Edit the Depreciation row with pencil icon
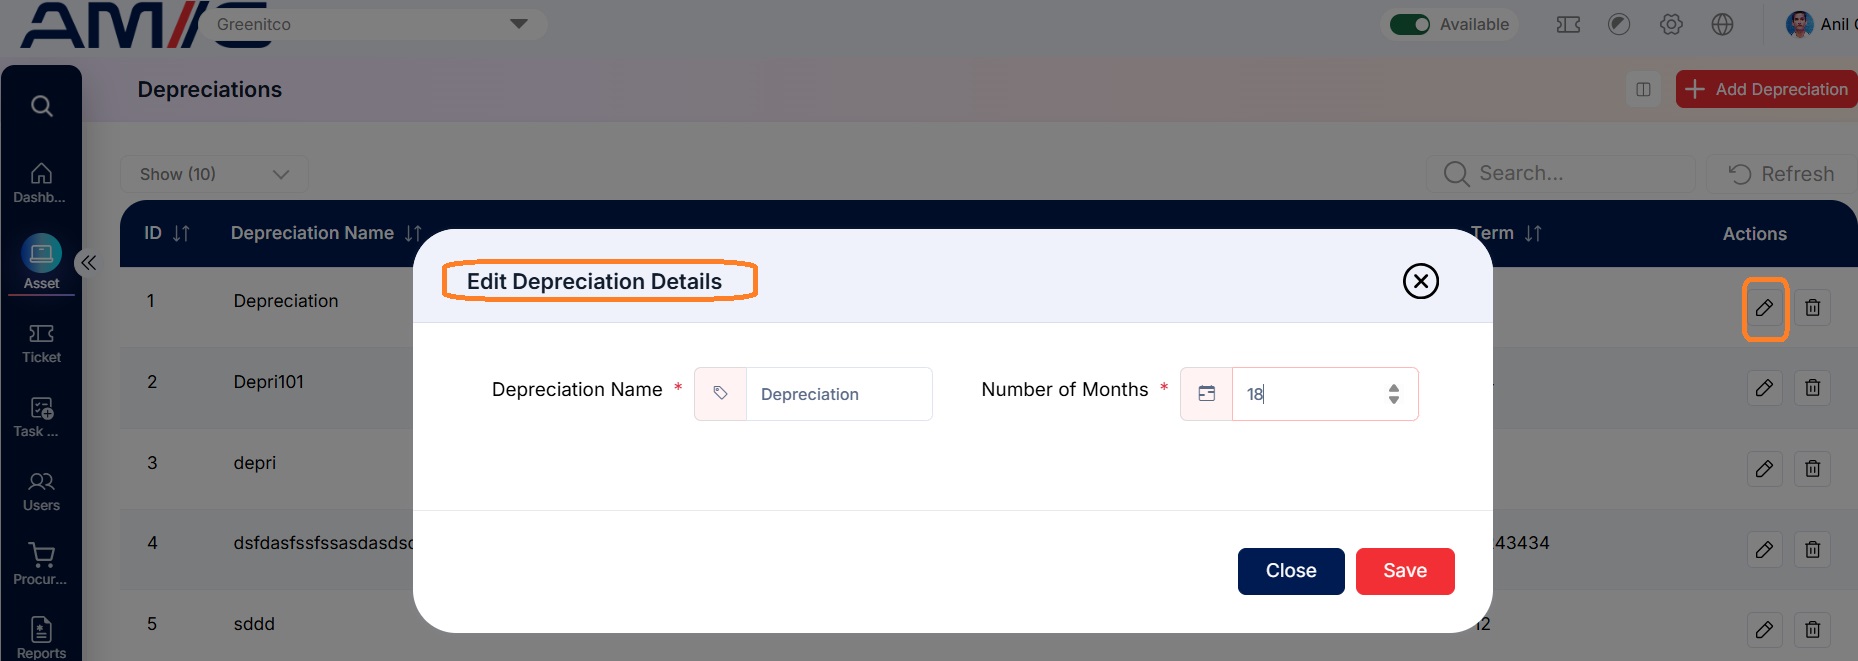 point(1764,308)
